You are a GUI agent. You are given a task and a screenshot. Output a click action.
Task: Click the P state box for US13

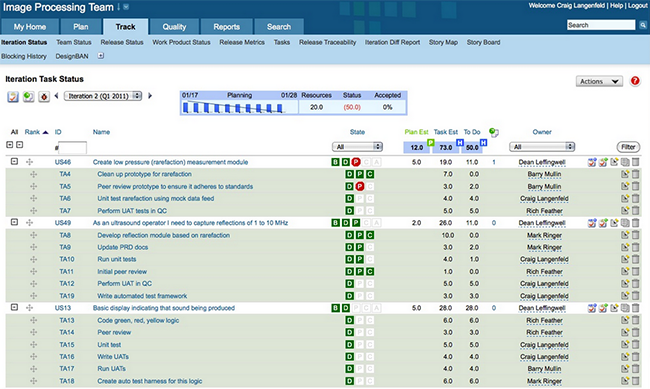(x=356, y=308)
